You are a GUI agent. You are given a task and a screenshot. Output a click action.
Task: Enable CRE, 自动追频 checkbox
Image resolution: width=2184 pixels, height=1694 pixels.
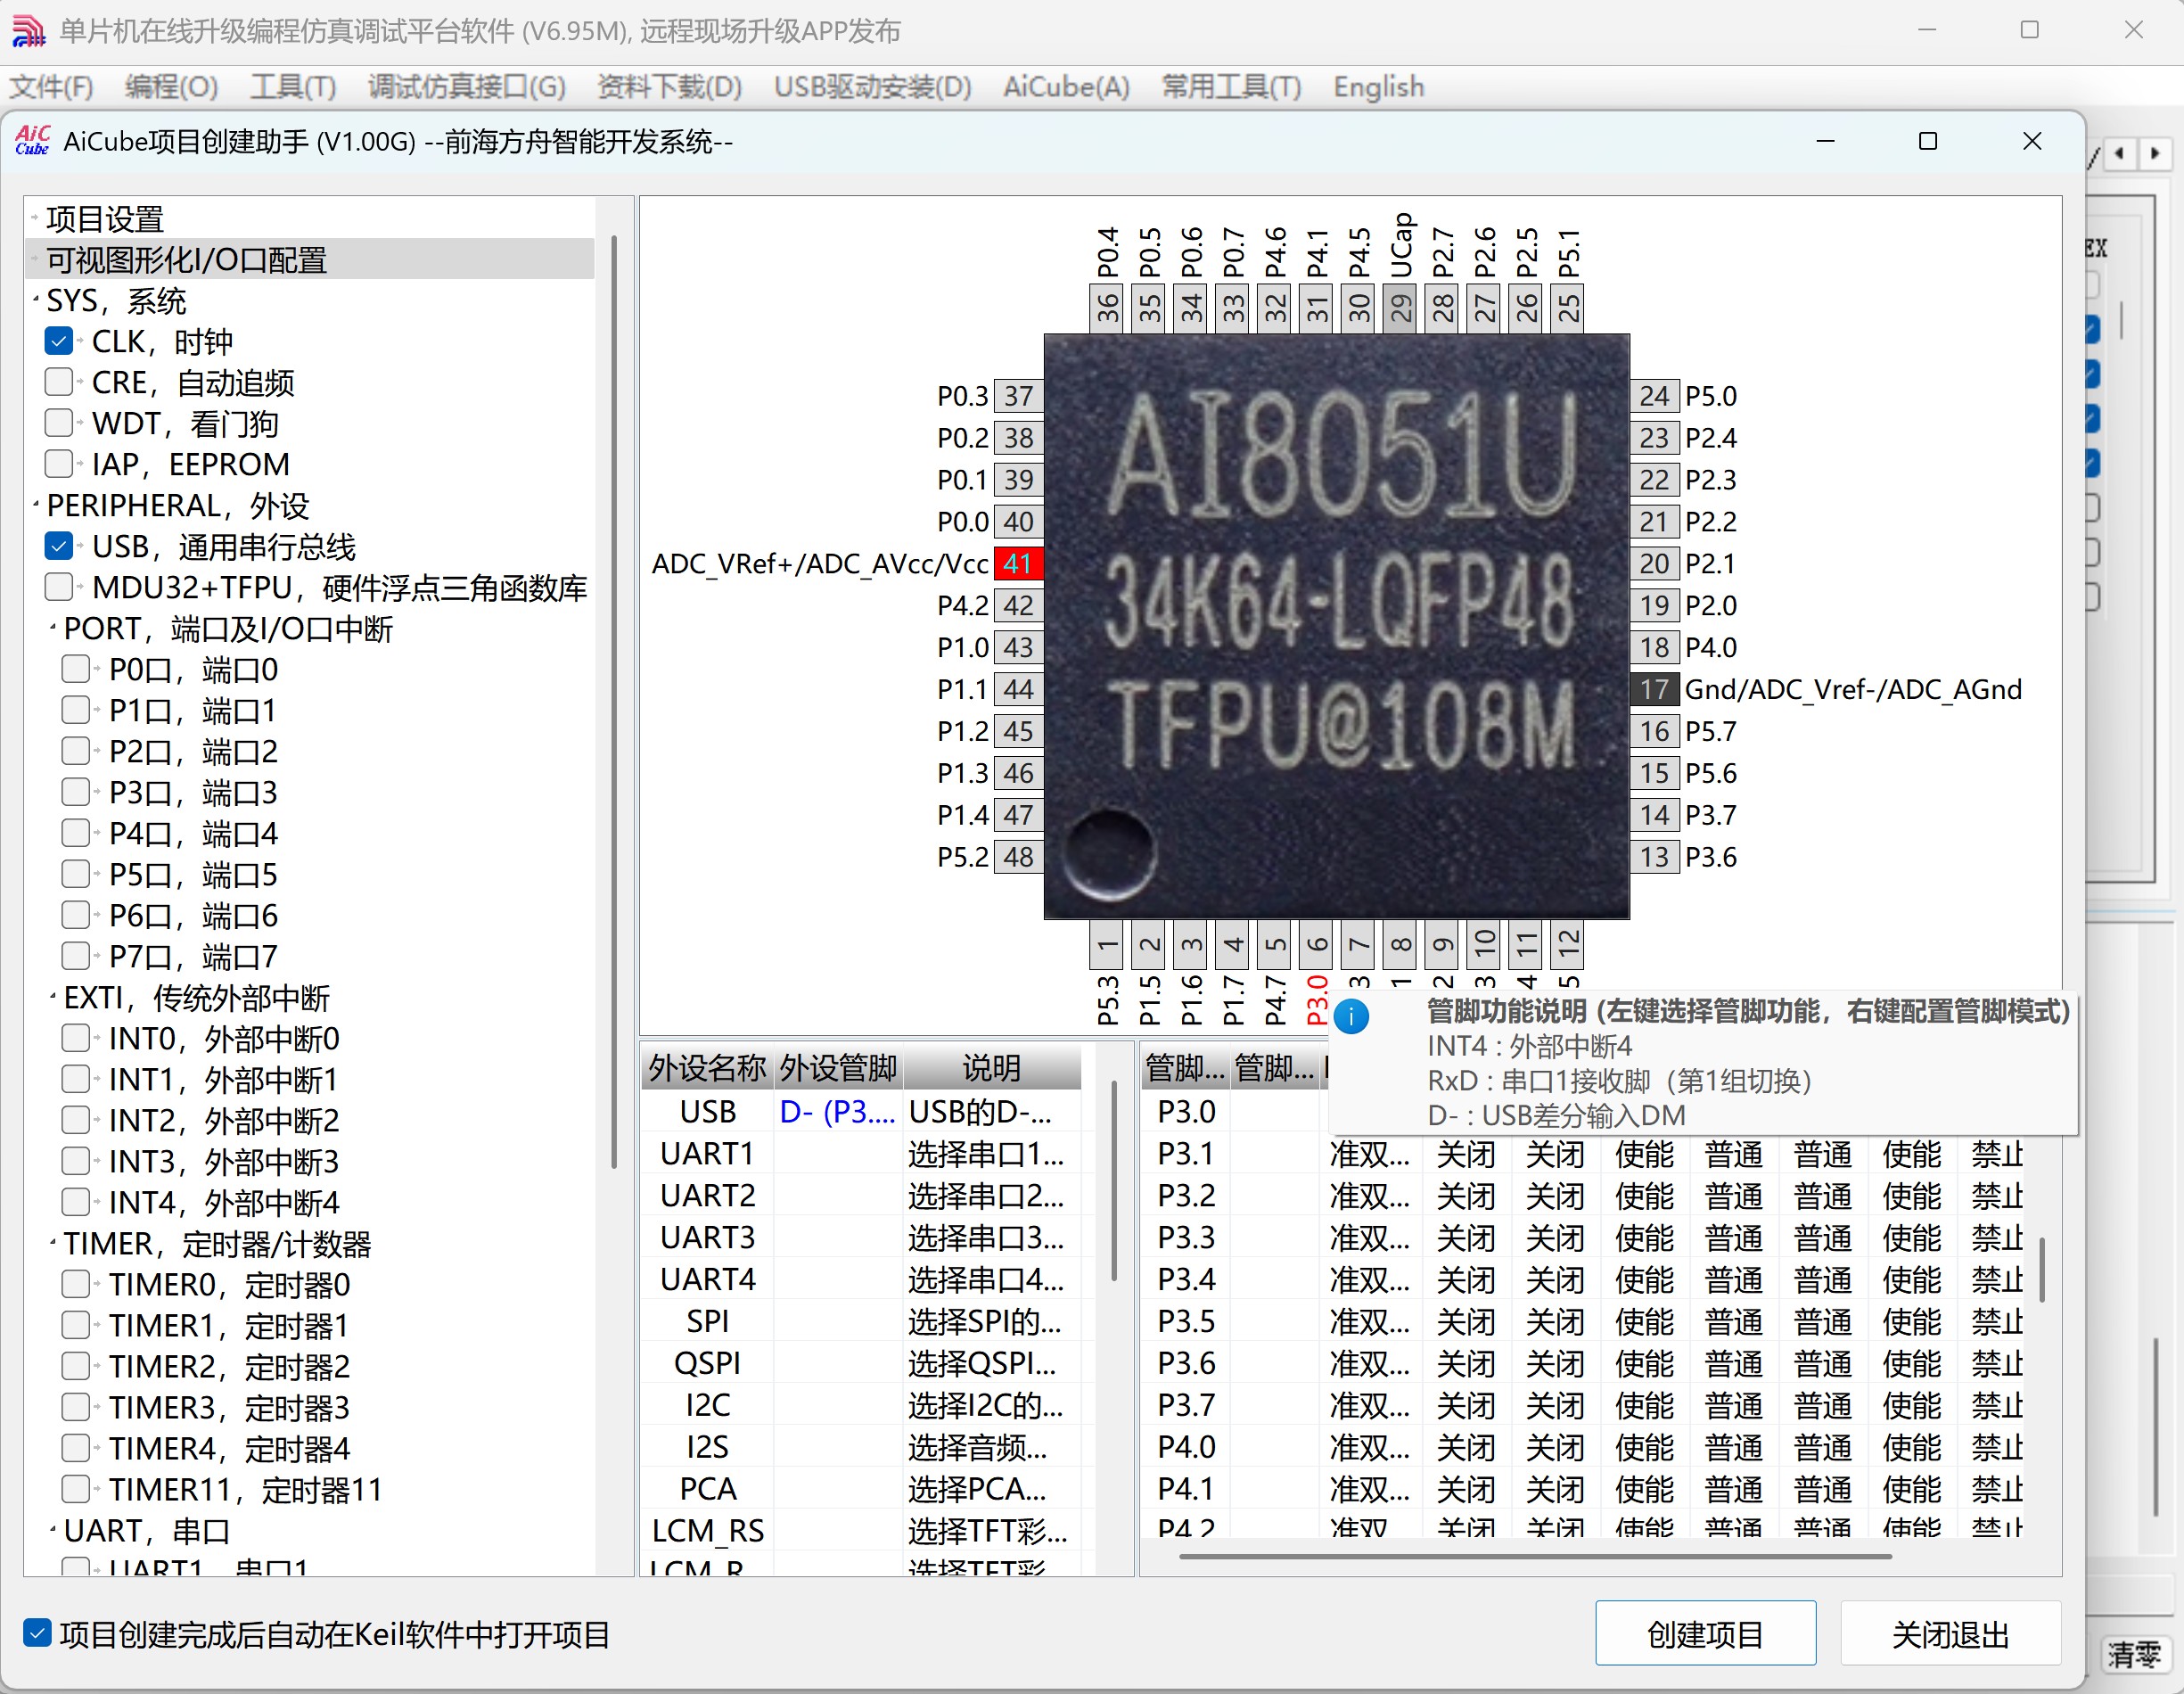tap(59, 382)
